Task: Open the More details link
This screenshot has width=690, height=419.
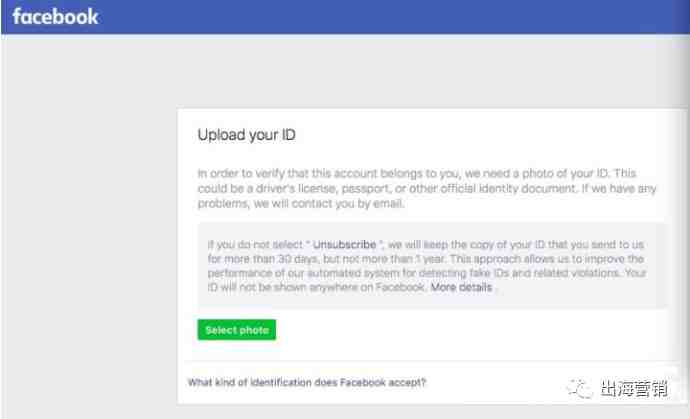Action: [461, 287]
